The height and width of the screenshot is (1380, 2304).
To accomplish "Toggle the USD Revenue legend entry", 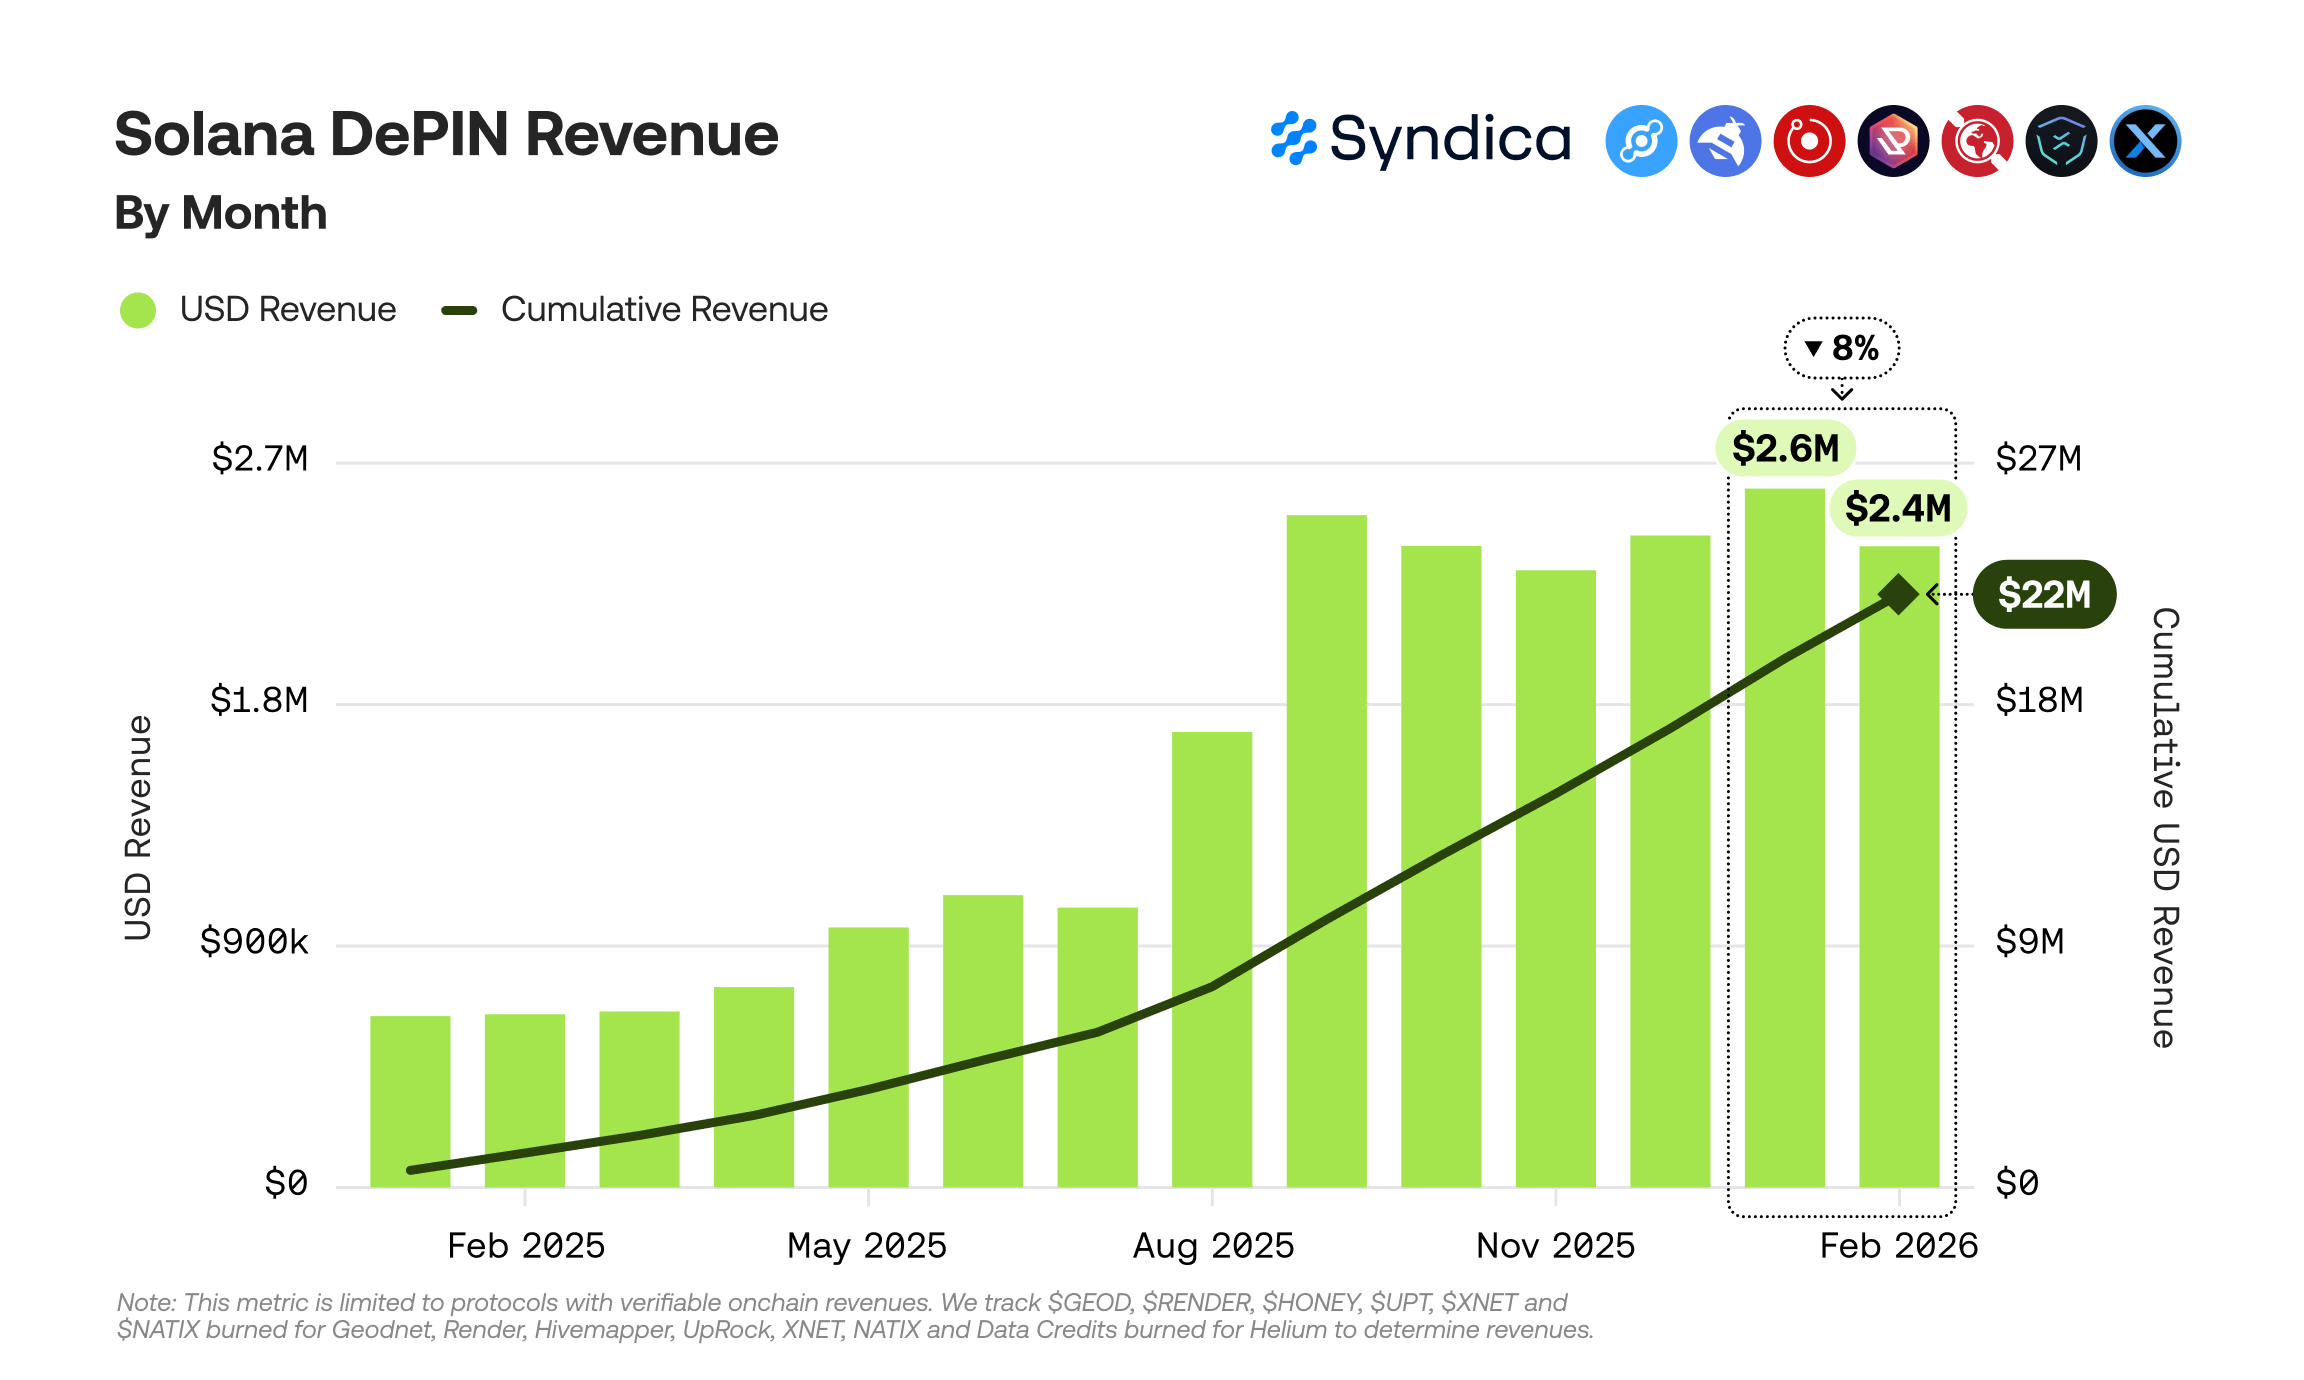I will tap(287, 310).
